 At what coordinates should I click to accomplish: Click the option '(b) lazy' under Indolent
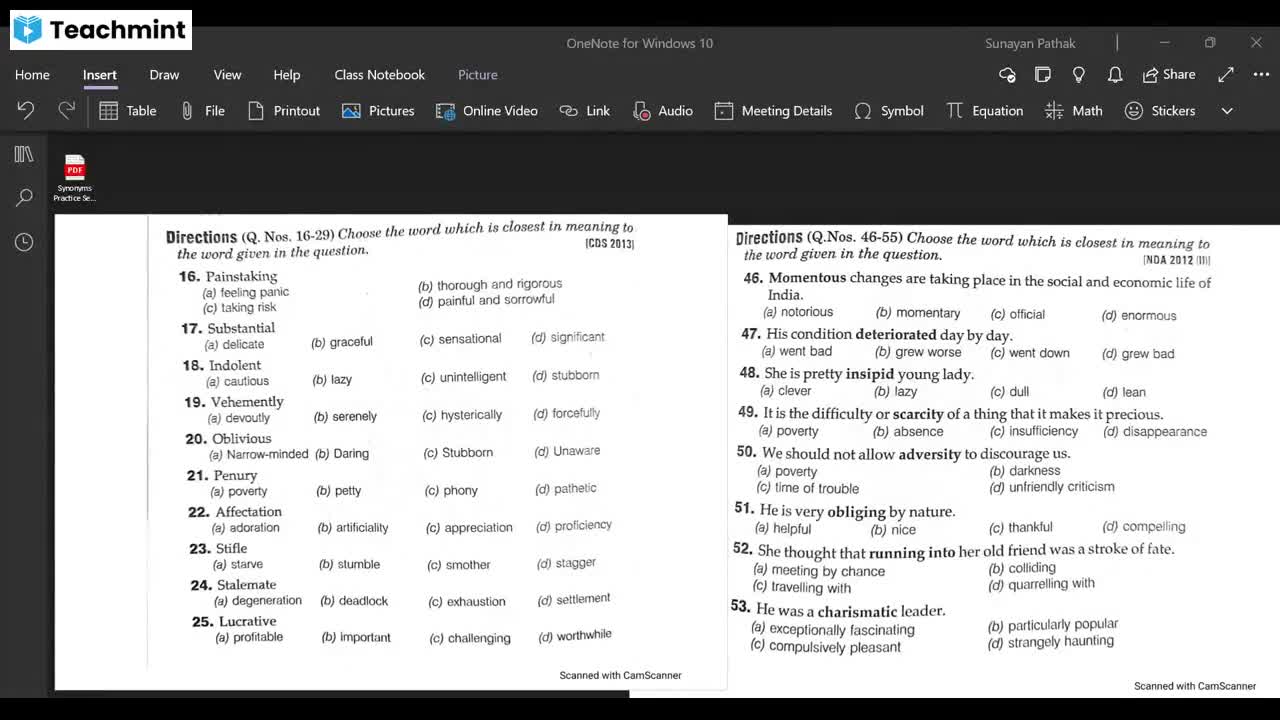coord(332,380)
